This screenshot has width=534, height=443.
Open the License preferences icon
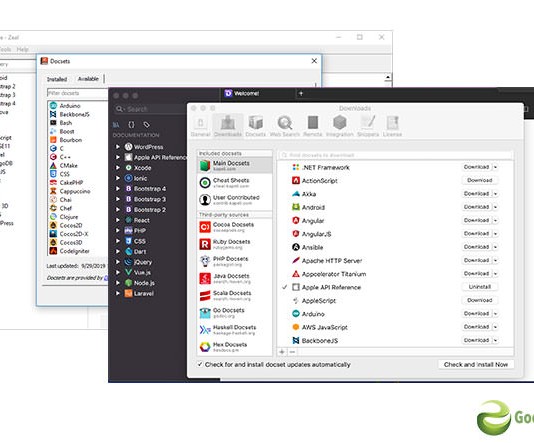392,126
